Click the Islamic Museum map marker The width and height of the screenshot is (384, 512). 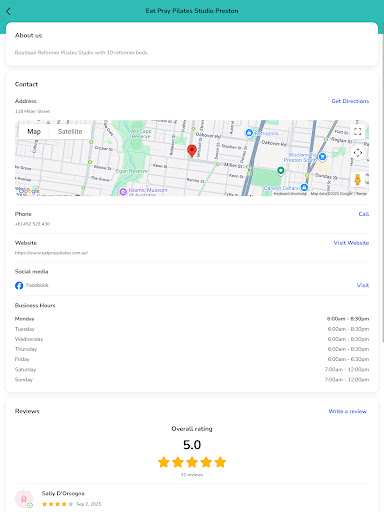(123, 192)
